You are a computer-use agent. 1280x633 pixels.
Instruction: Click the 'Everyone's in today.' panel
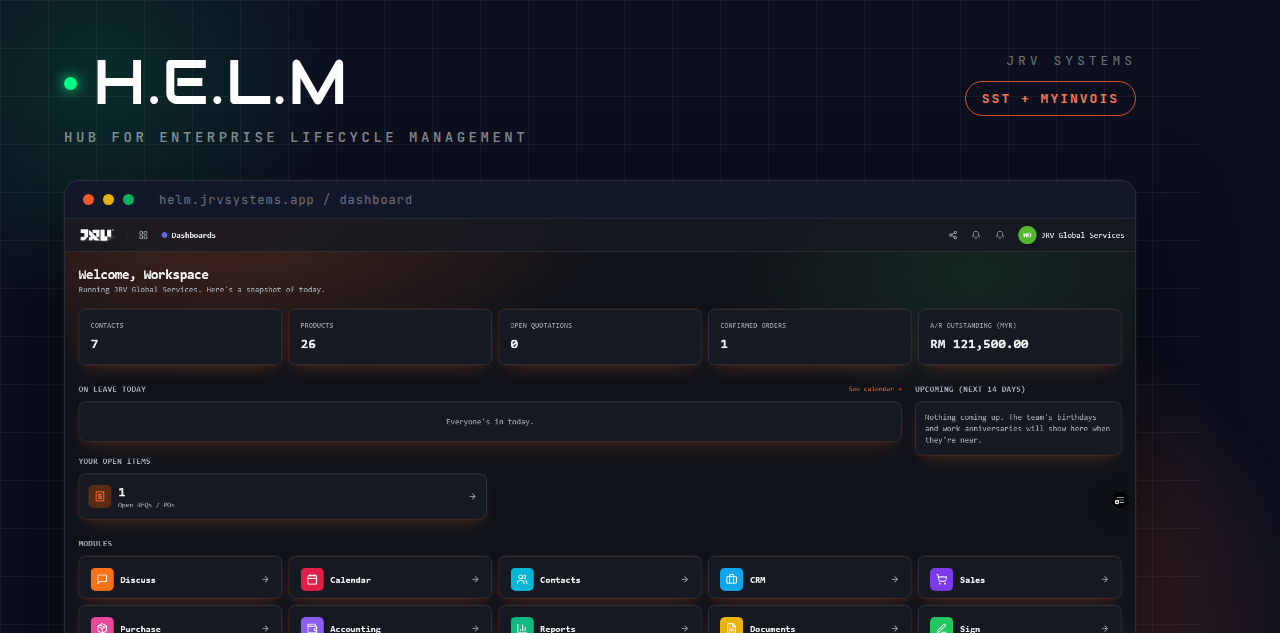click(490, 422)
